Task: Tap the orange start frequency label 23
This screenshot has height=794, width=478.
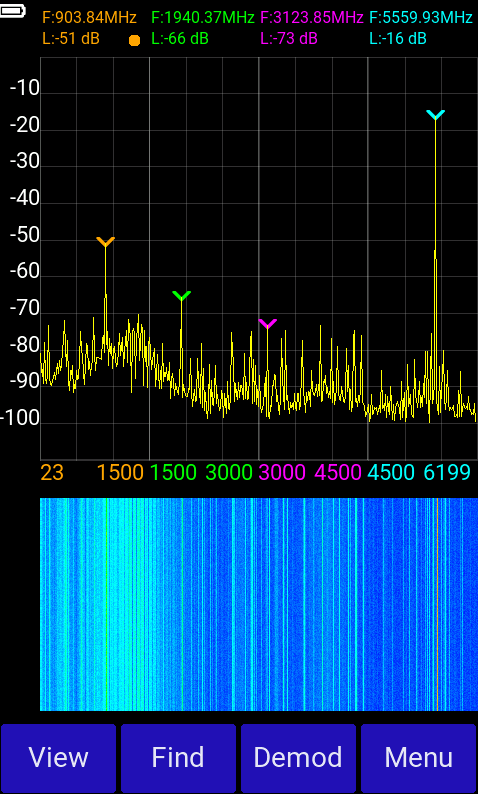Action: pos(52,472)
